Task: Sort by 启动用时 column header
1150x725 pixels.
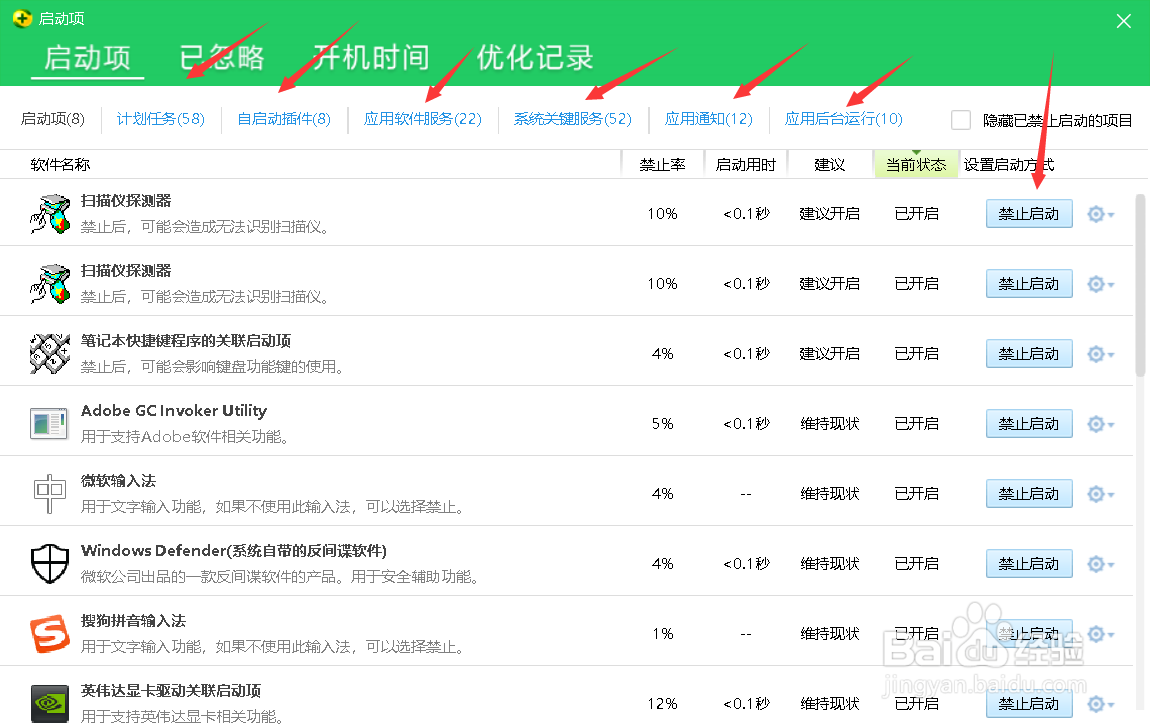Action: 745,165
